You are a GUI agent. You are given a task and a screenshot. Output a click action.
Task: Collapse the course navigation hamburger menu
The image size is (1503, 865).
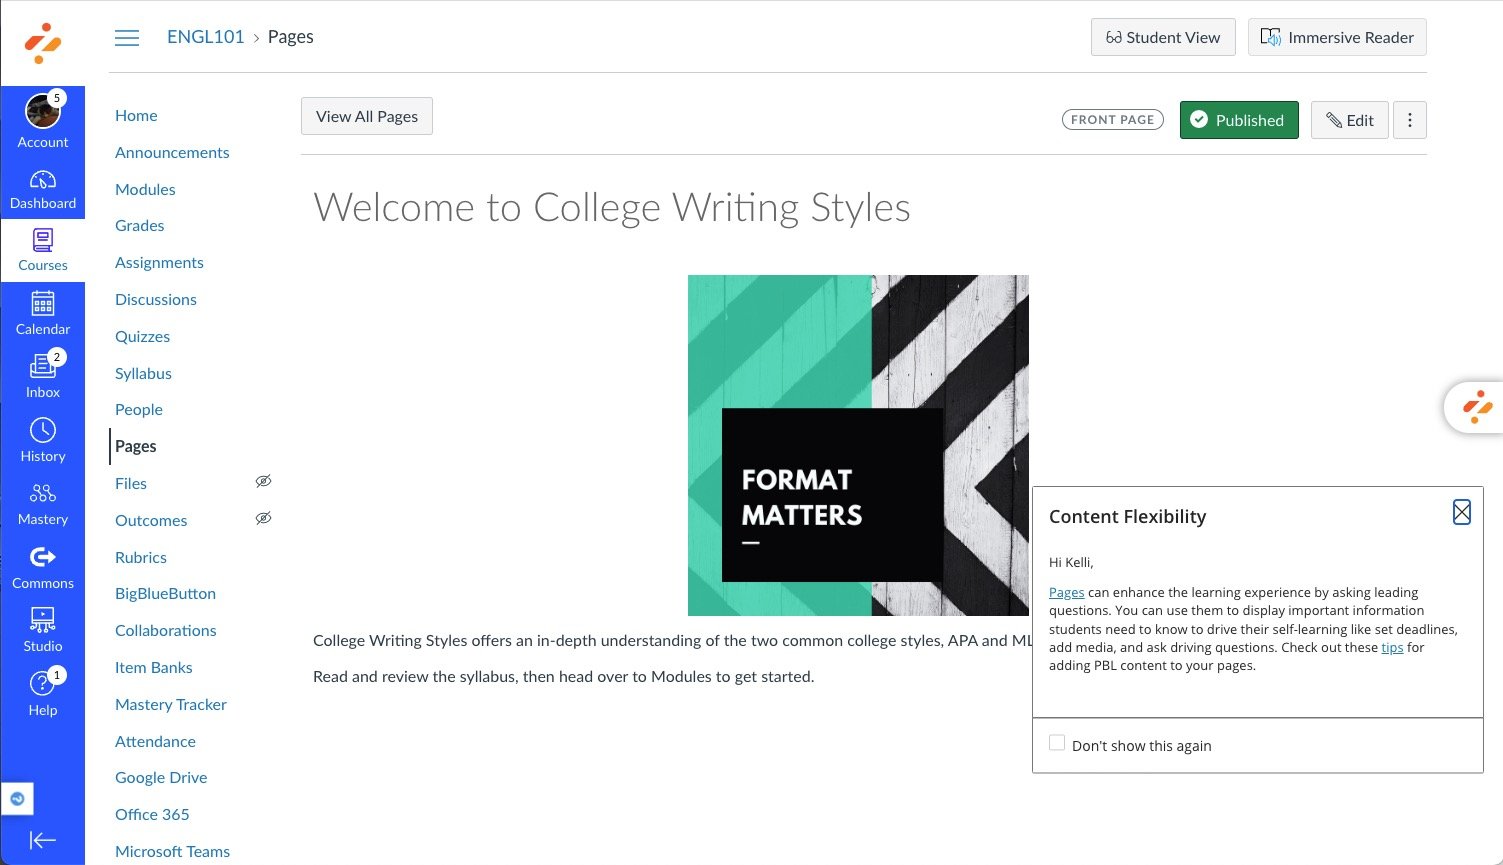pyautogui.click(x=127, y=38)
